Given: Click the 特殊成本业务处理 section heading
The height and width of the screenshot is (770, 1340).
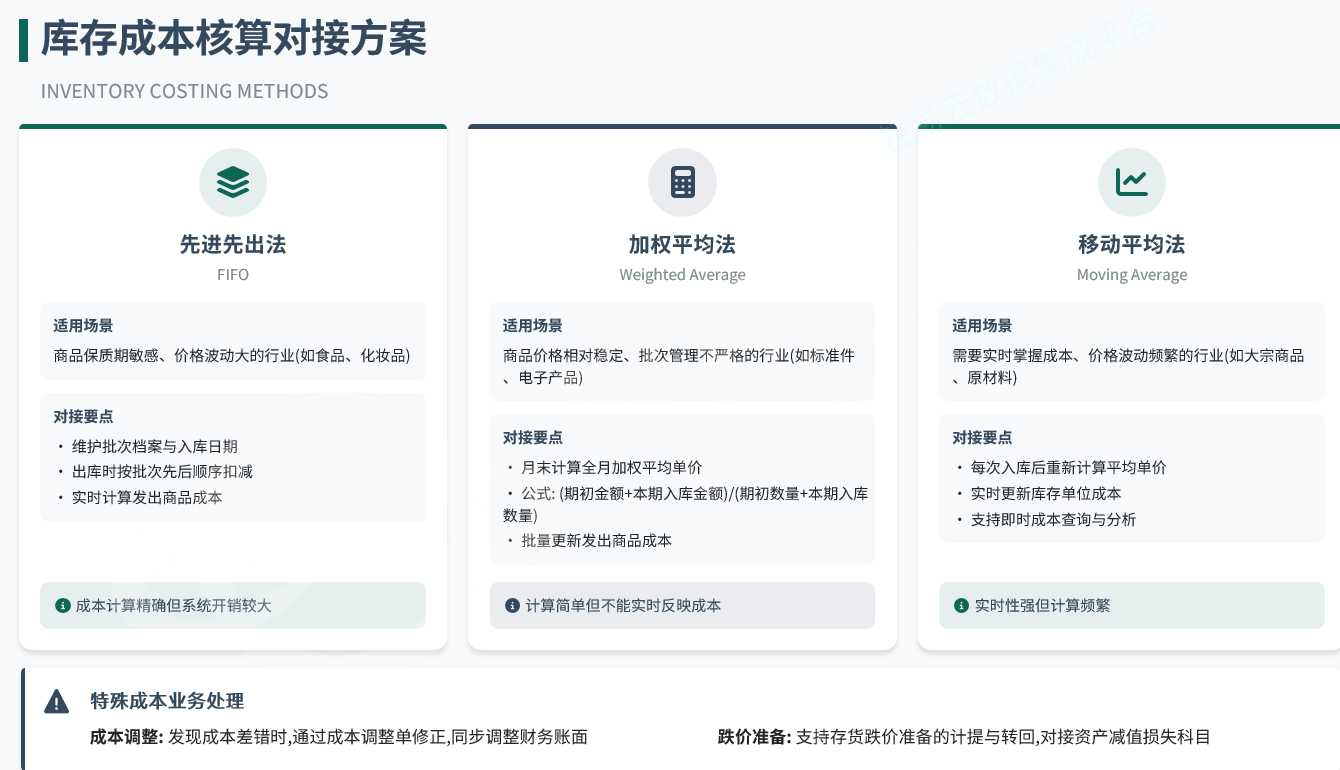Looking at the screenshot, I should tap(167, 701).
